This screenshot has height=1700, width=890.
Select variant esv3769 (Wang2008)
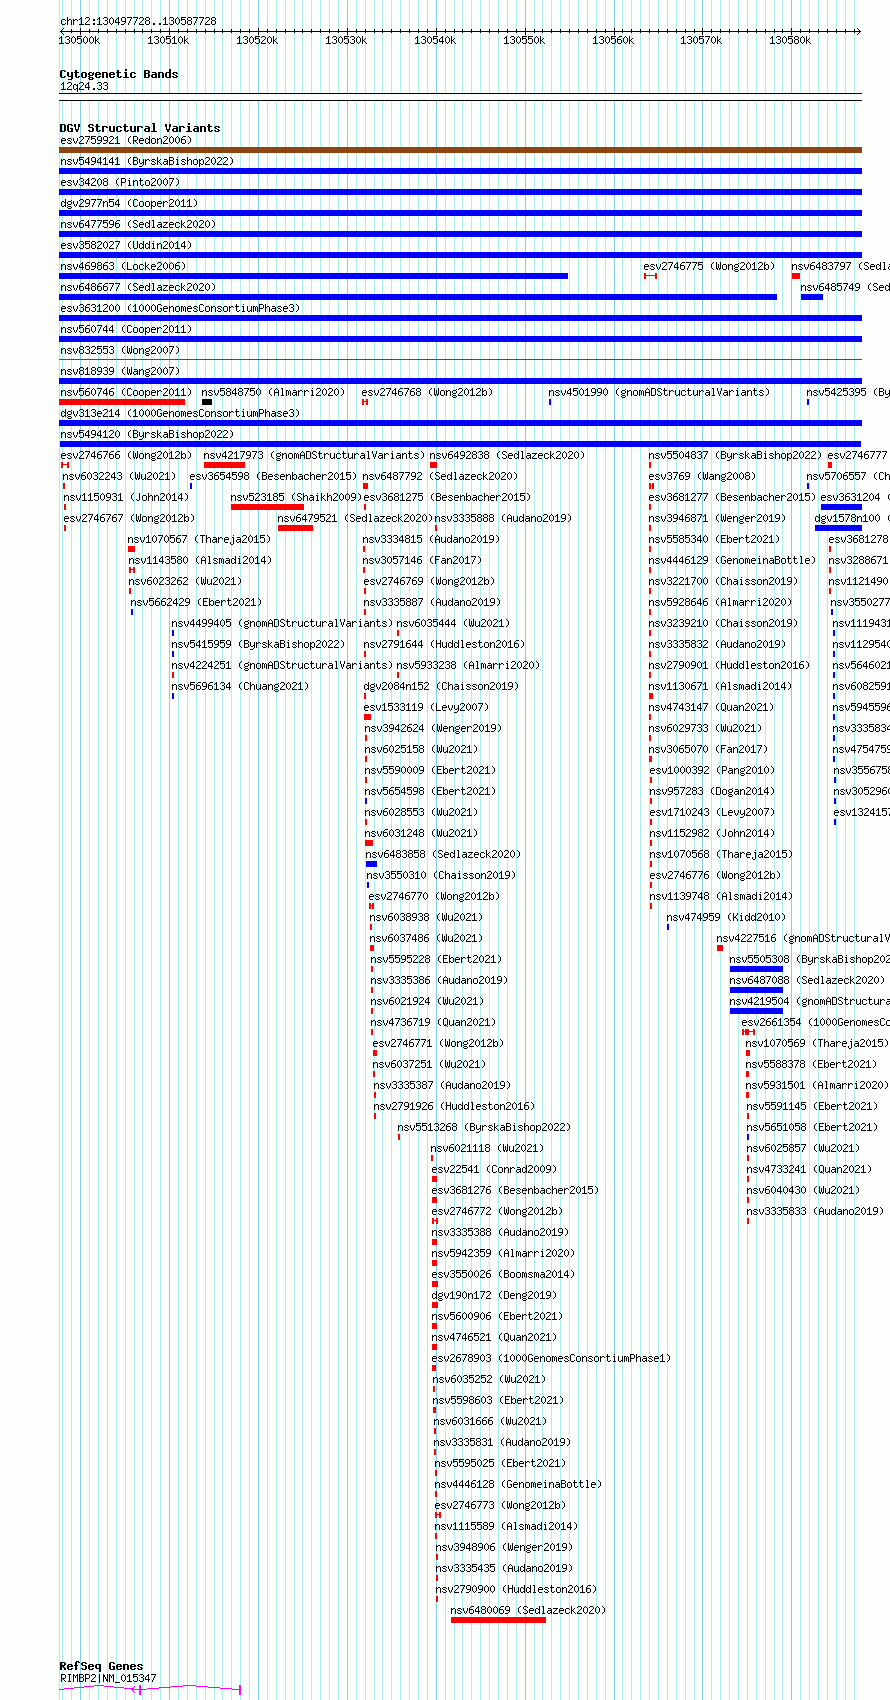coord(703,476)
